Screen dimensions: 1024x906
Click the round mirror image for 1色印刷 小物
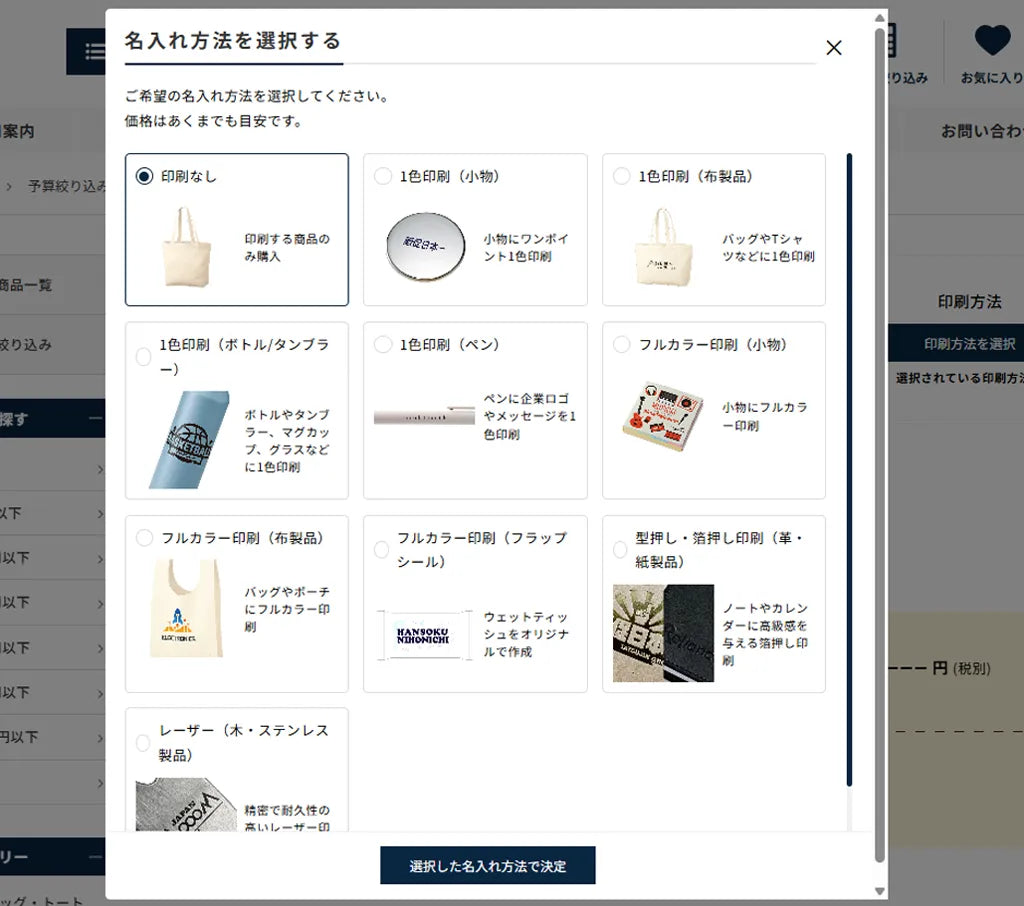click(x=426, y=247)
